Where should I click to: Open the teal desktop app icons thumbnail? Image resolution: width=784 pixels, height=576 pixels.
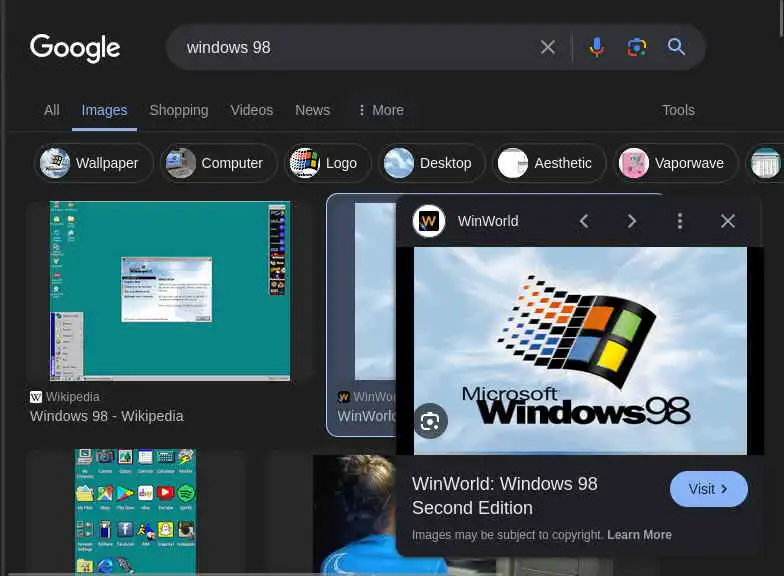pyautogui.click(x=136, y=511)
